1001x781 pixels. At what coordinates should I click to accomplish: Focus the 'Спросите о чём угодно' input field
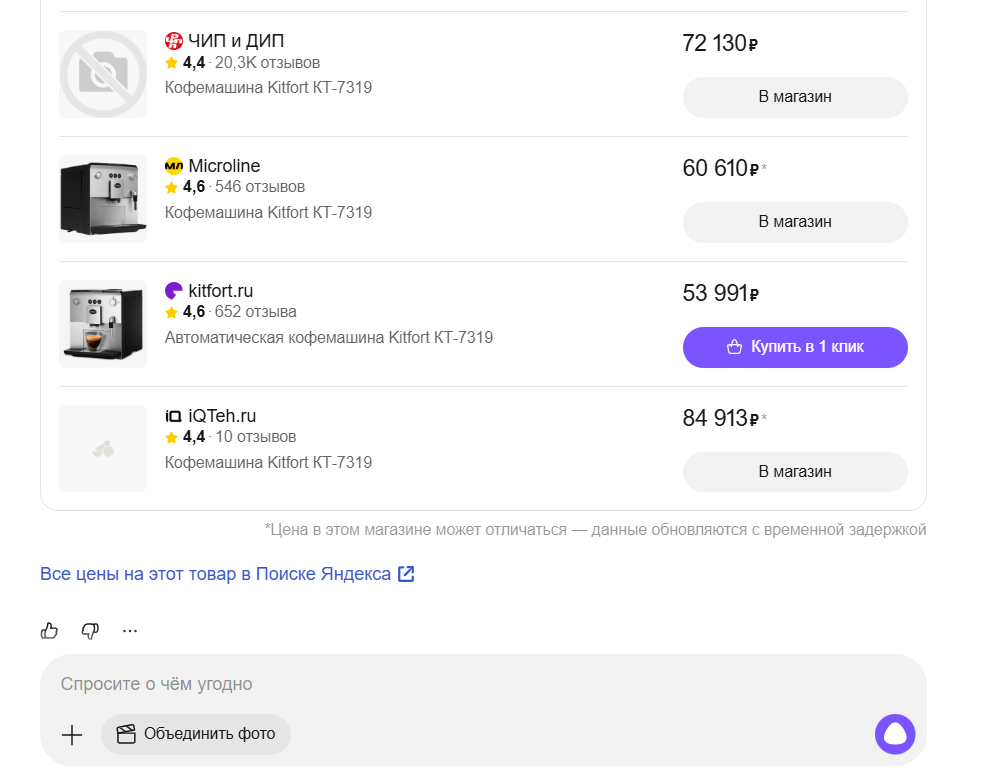point(450,684)
